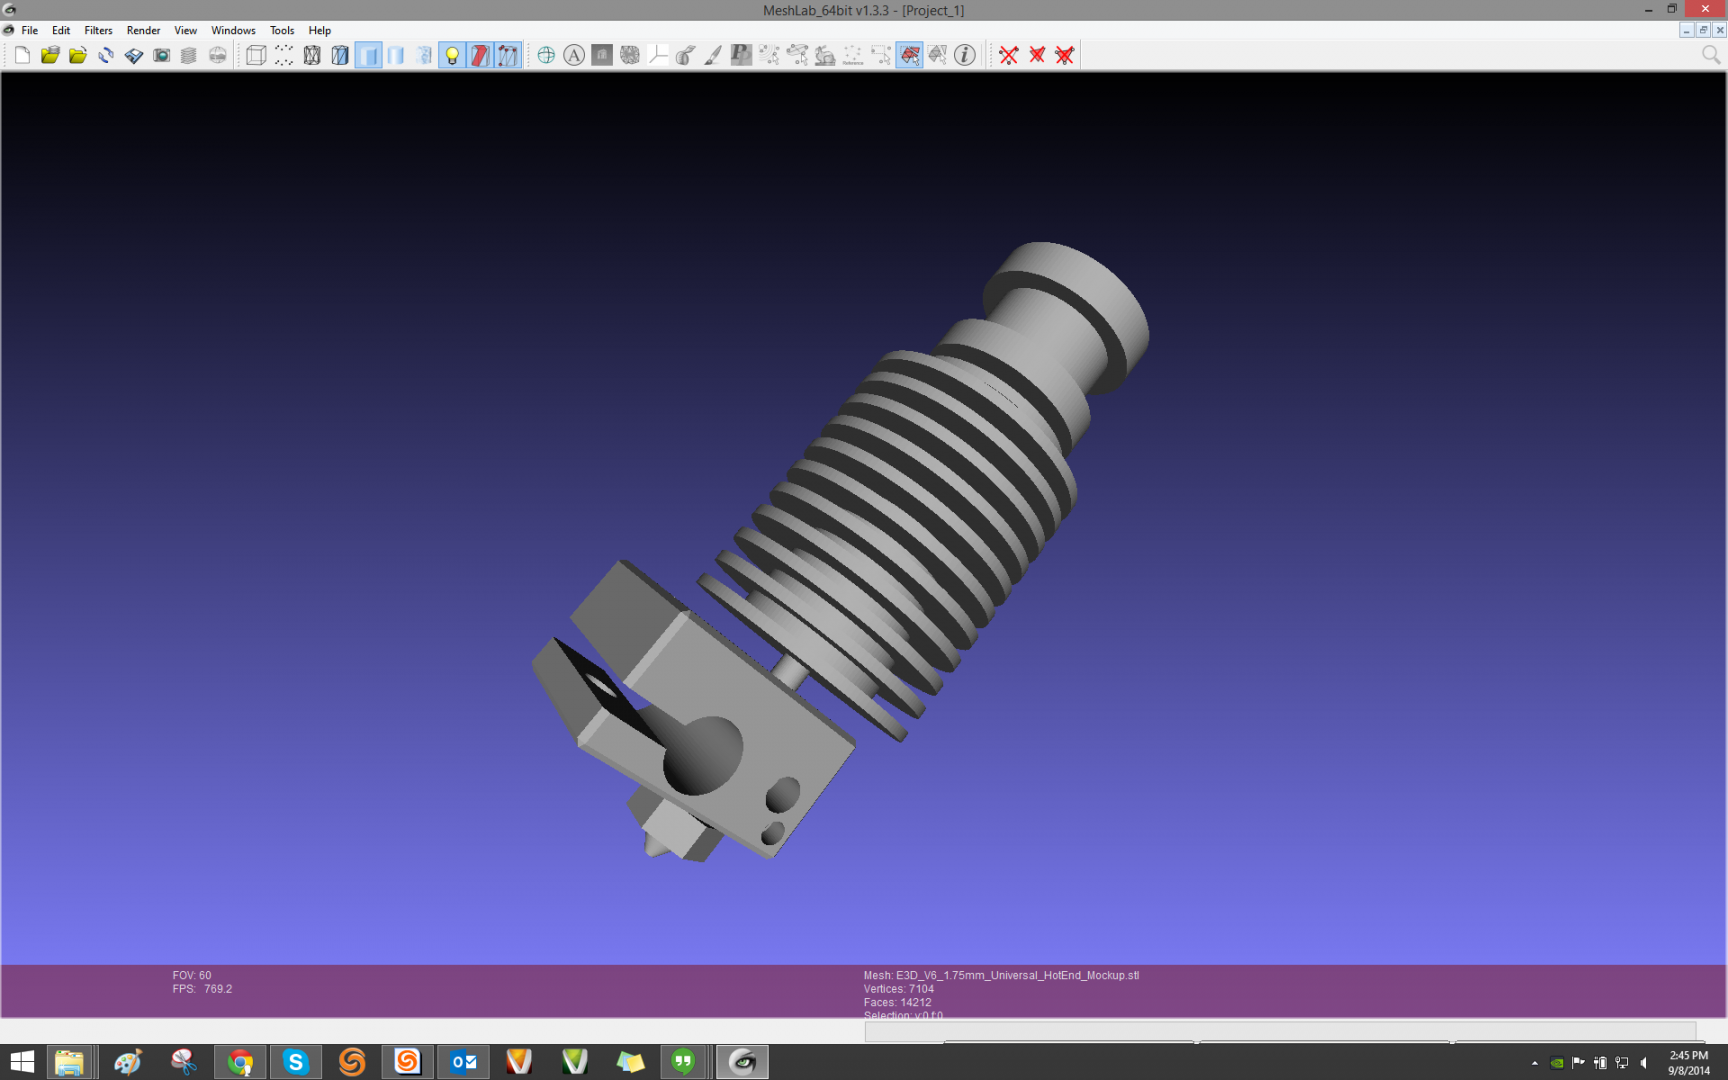The image size is (1728, 1080).
Task: Activate the Select Faces tool
Action: tap(909, 56)
